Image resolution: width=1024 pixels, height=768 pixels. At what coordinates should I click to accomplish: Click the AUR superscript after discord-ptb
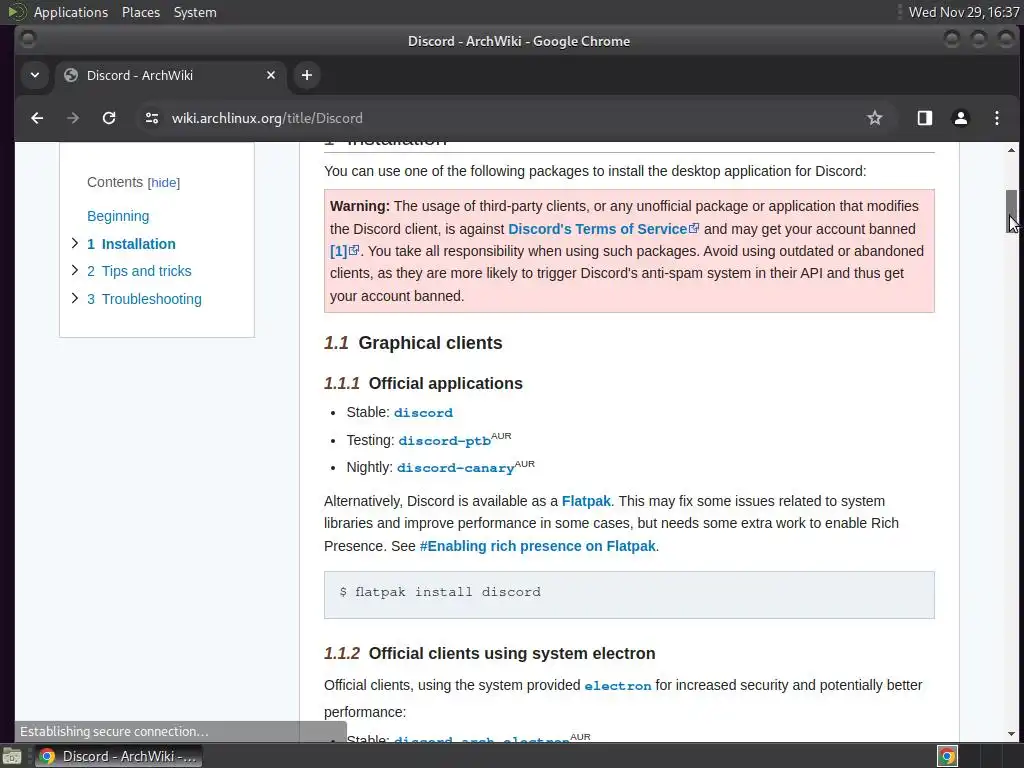501,436
